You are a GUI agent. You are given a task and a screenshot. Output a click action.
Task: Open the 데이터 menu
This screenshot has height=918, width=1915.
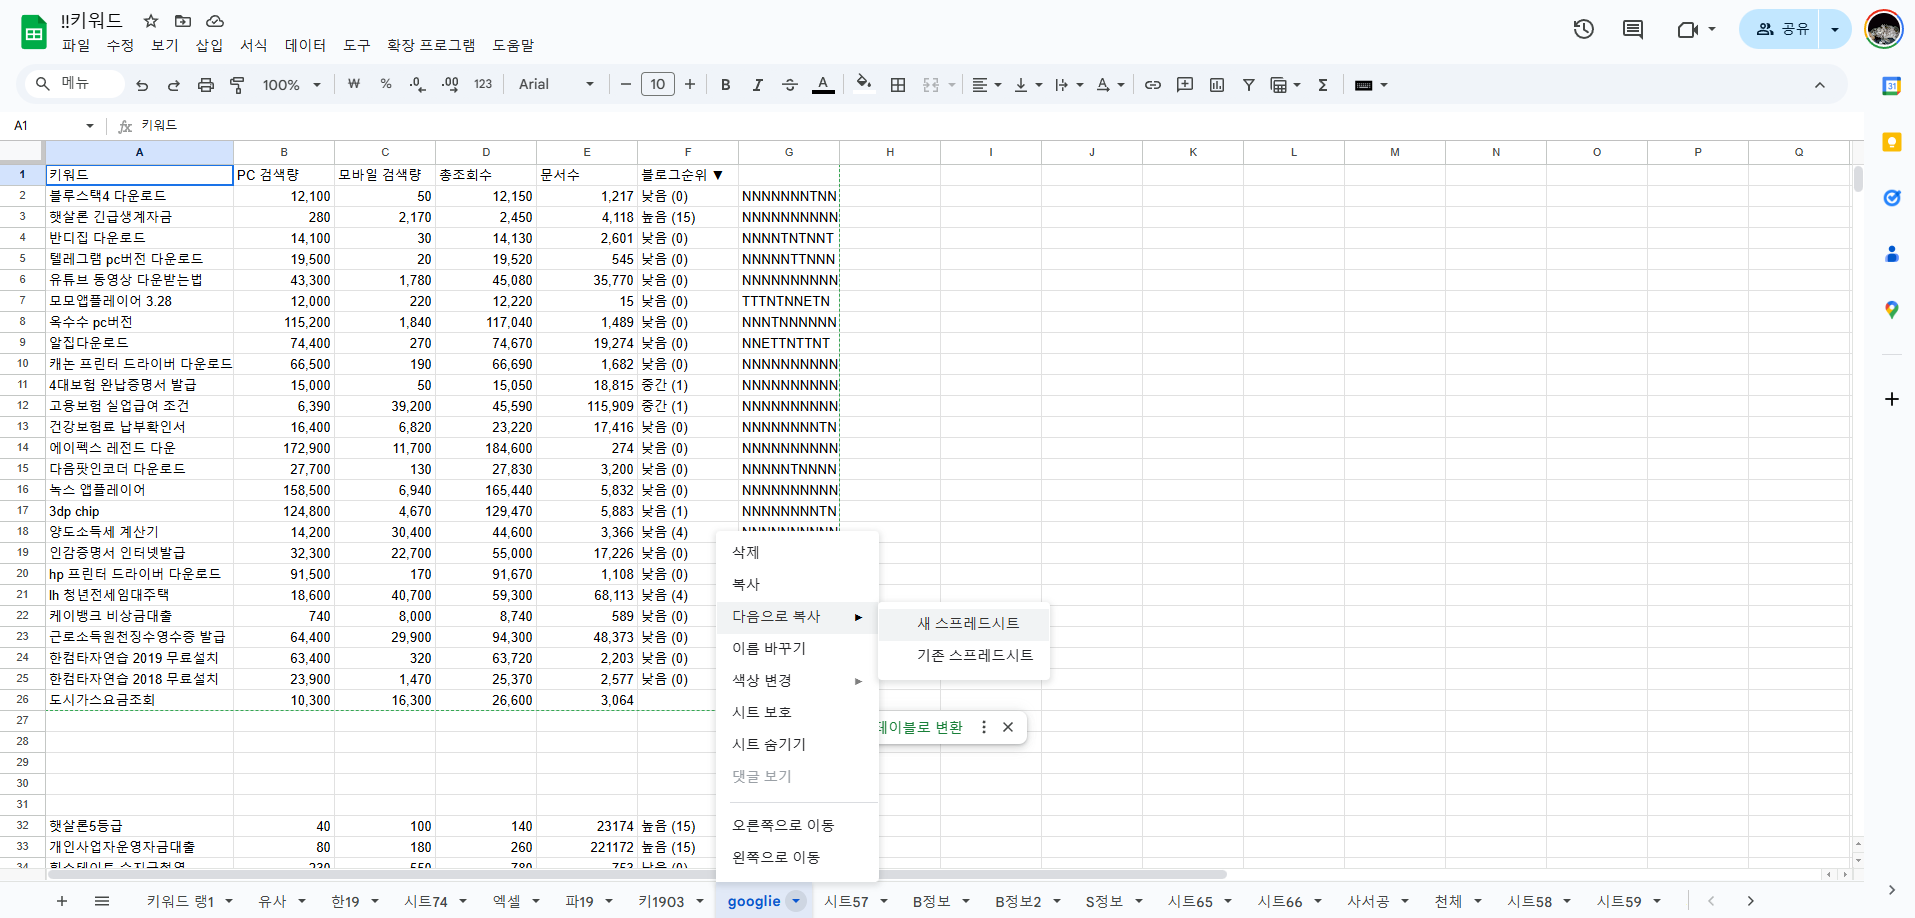tap(305, 45)
